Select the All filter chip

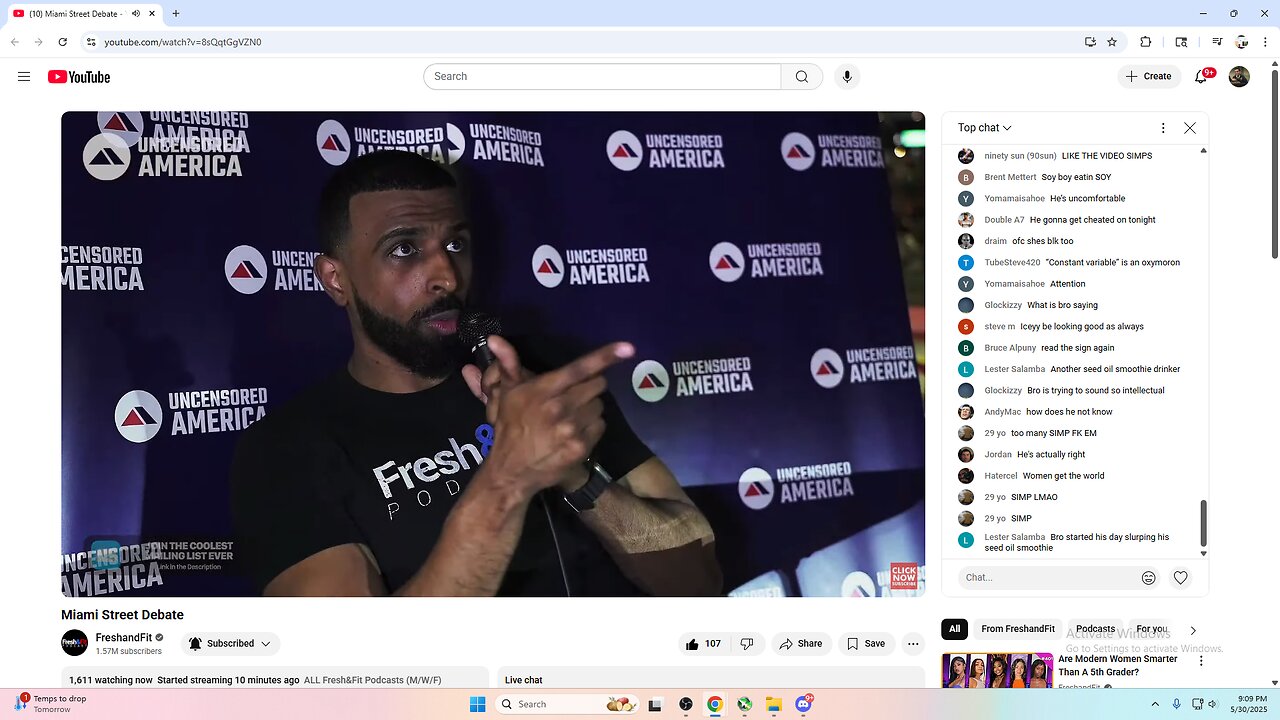(x=955, y=629)
